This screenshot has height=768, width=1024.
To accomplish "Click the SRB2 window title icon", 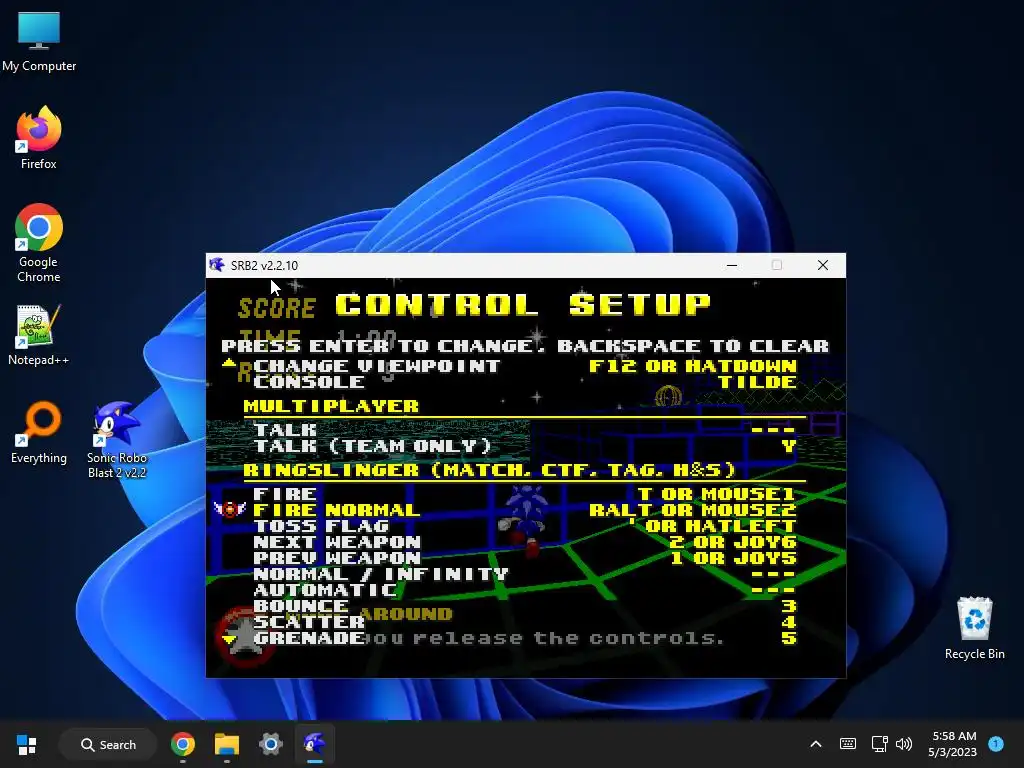I will click(217, 265).
